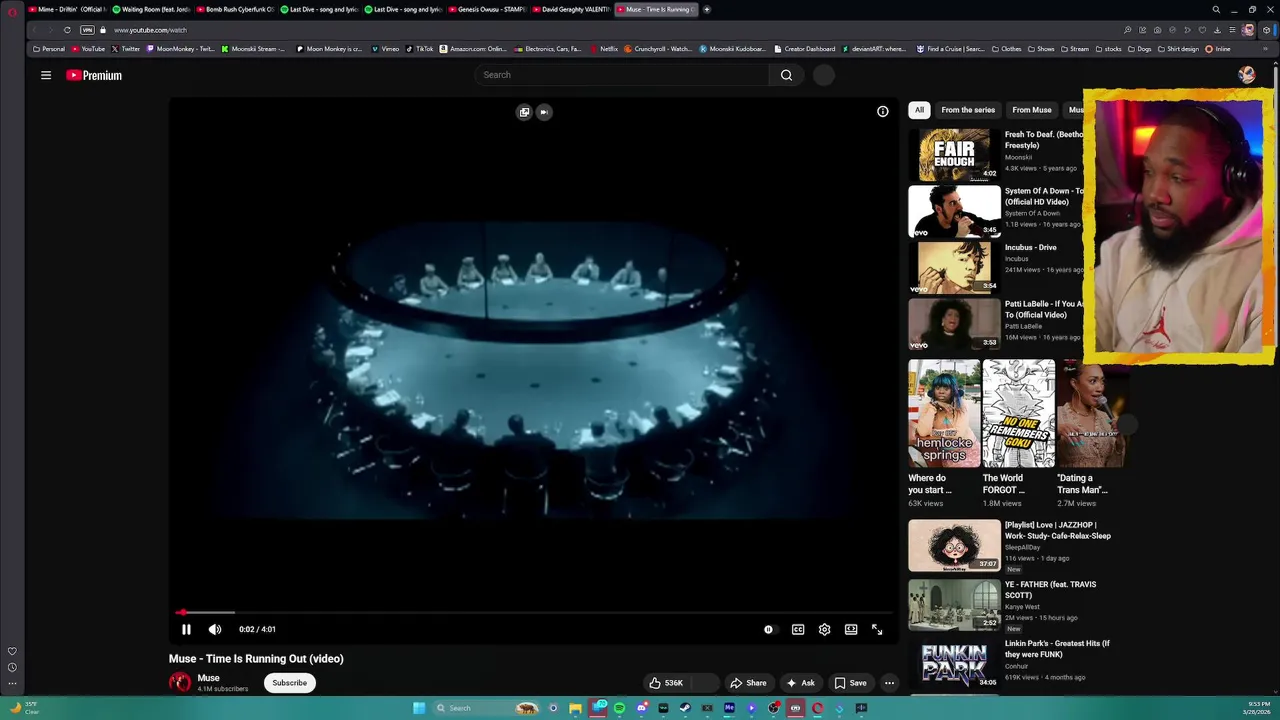Open the Patti LaBelle video thumbnail

[954, 323]
